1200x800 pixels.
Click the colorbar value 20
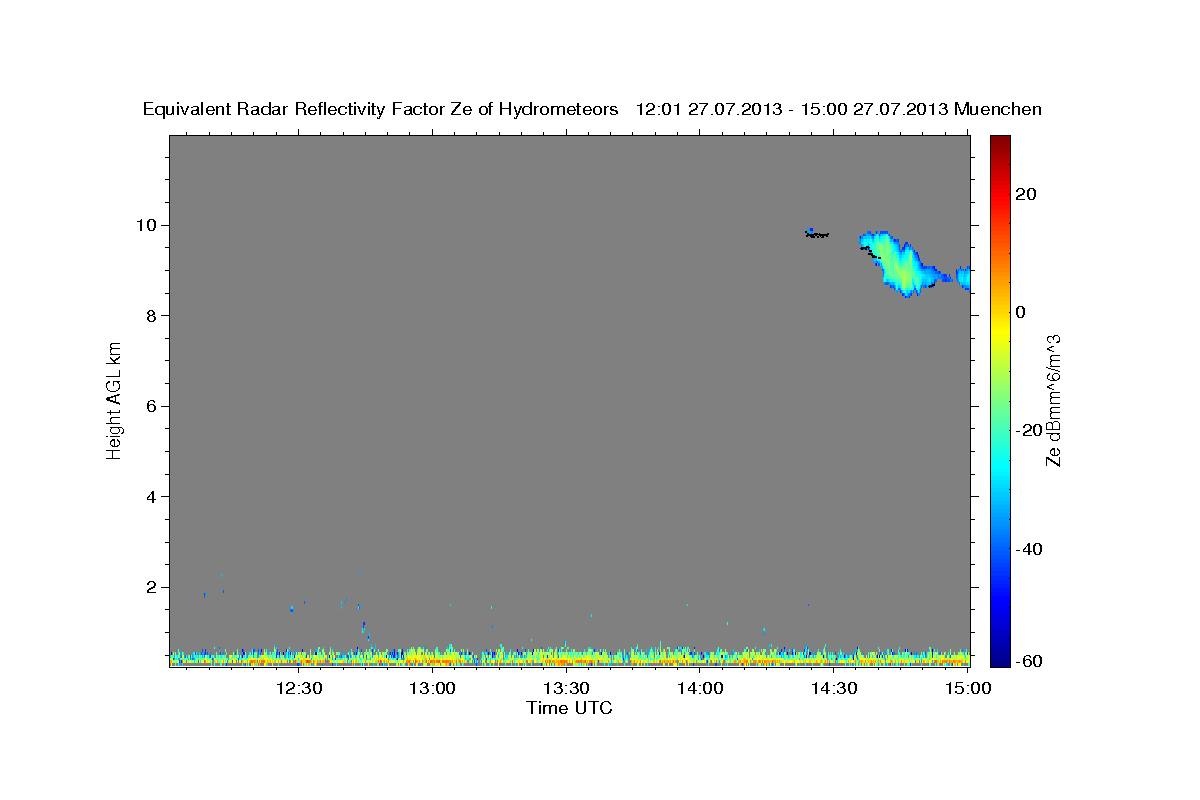pyautogui.click(x=1027, y=194)
